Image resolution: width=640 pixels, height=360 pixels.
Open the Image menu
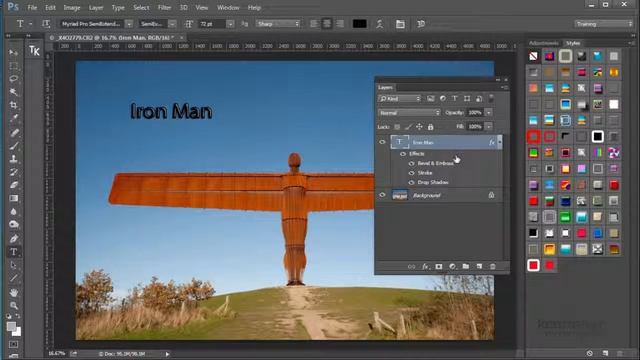(x=72, y=8)
